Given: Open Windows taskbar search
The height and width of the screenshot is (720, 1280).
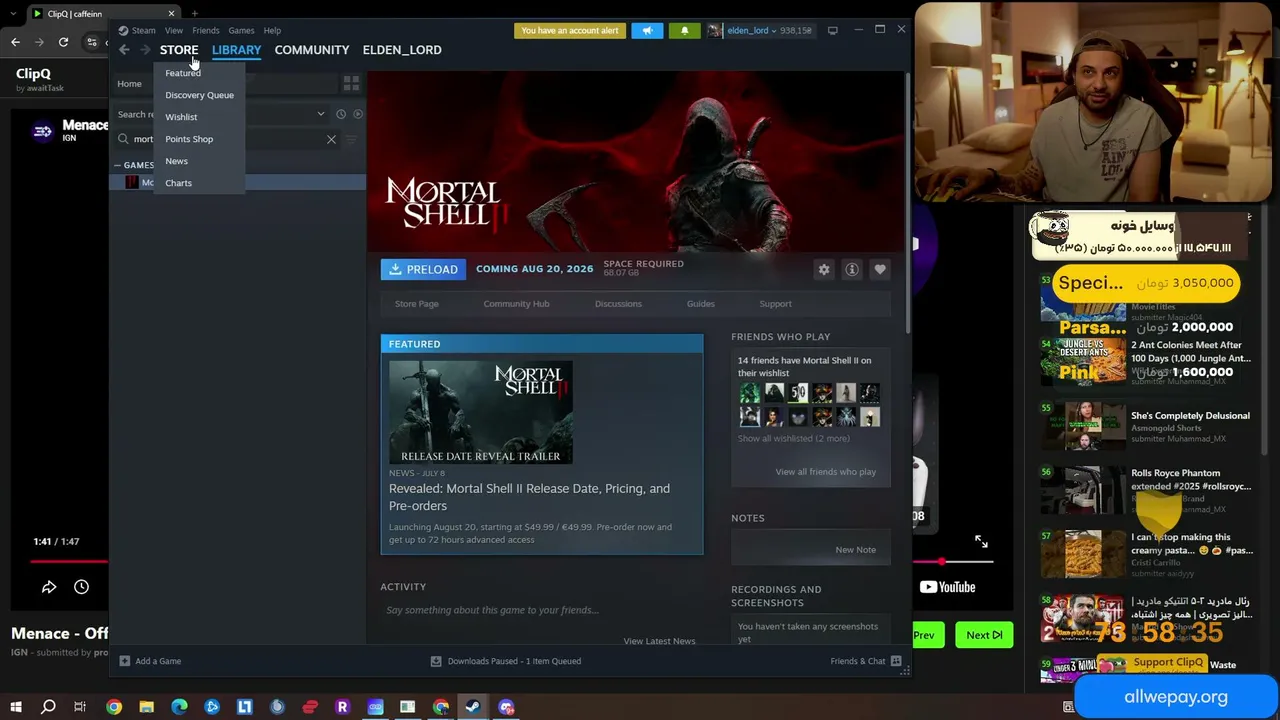Looking at the screenshot, I should (48, 707).
